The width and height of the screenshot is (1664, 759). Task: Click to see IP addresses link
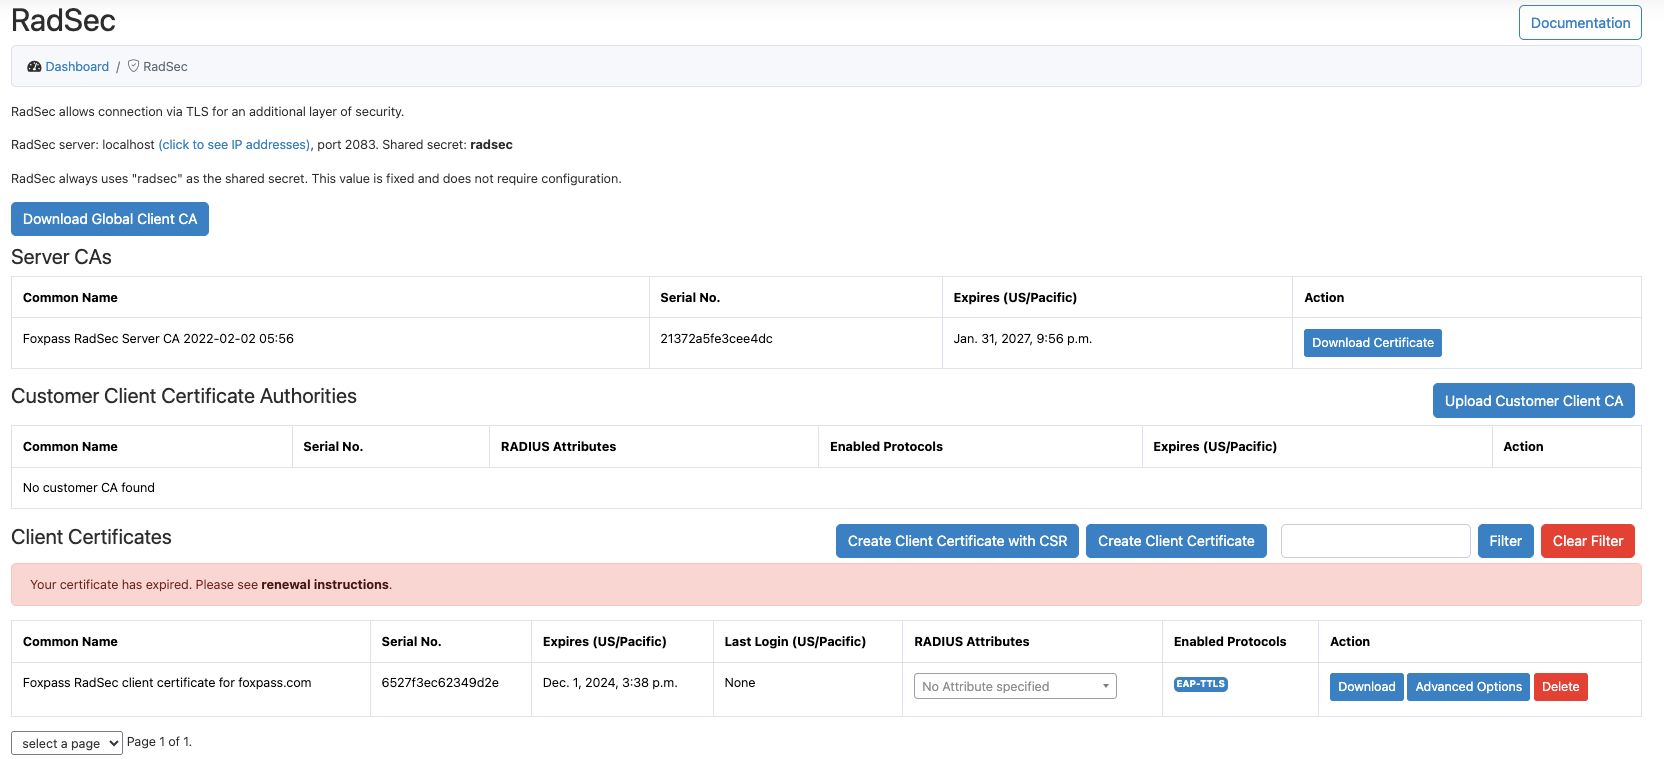[x=235, y=145]
